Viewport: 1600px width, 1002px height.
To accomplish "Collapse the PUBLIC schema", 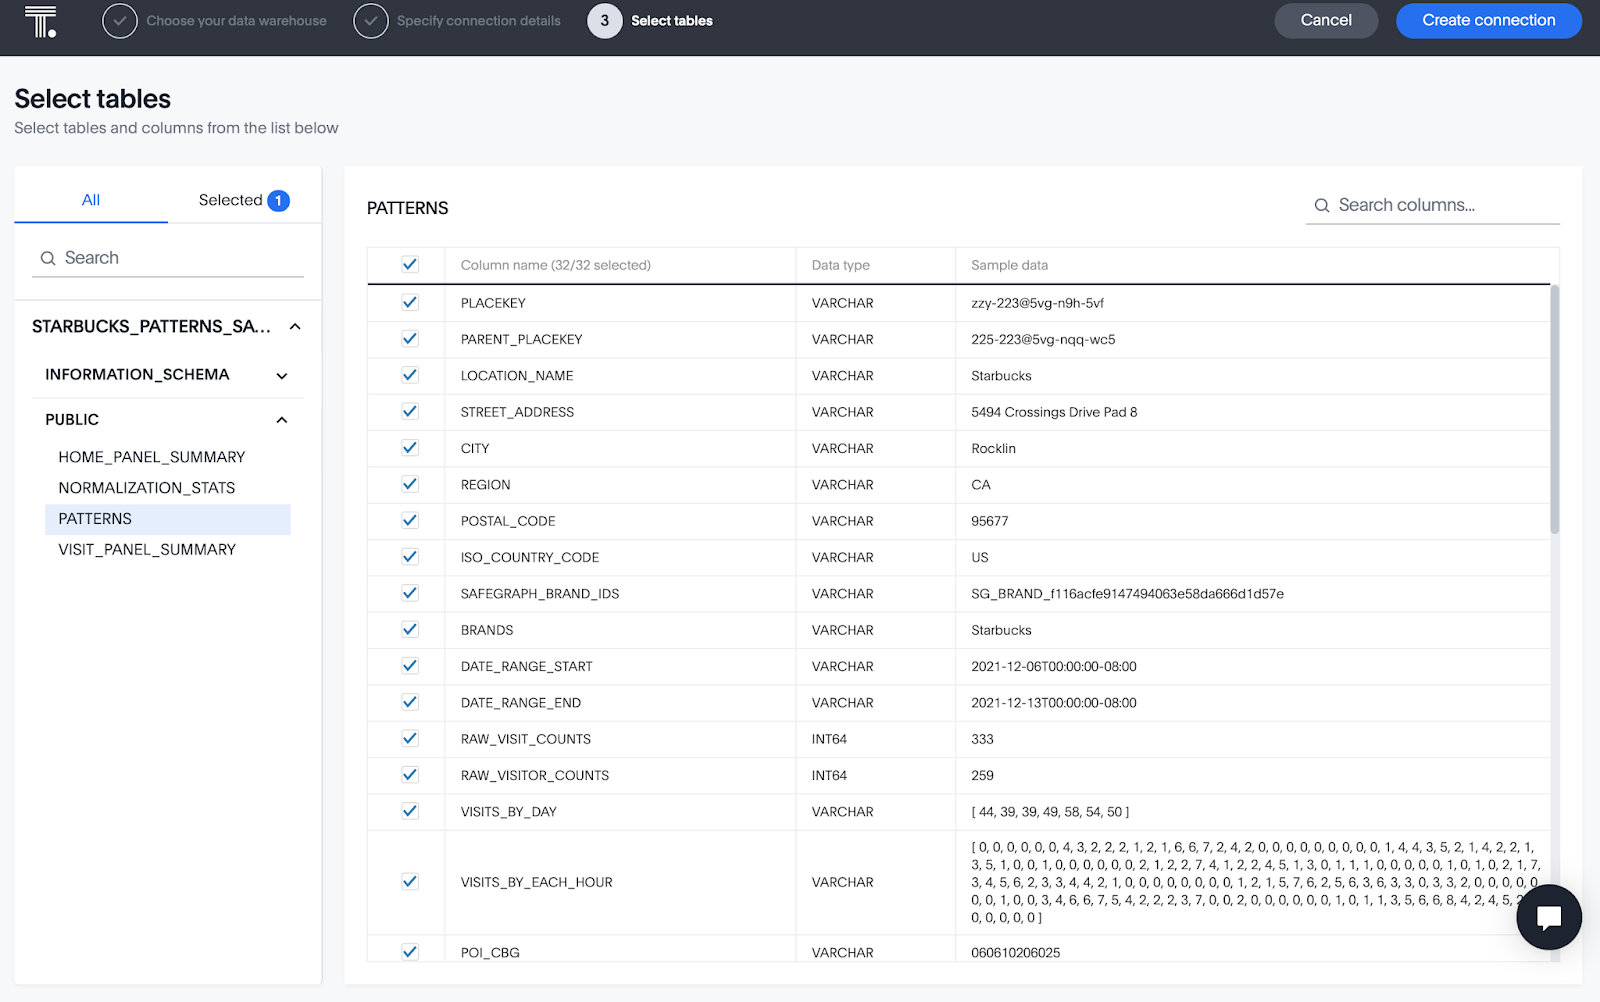I will (282, 420).
